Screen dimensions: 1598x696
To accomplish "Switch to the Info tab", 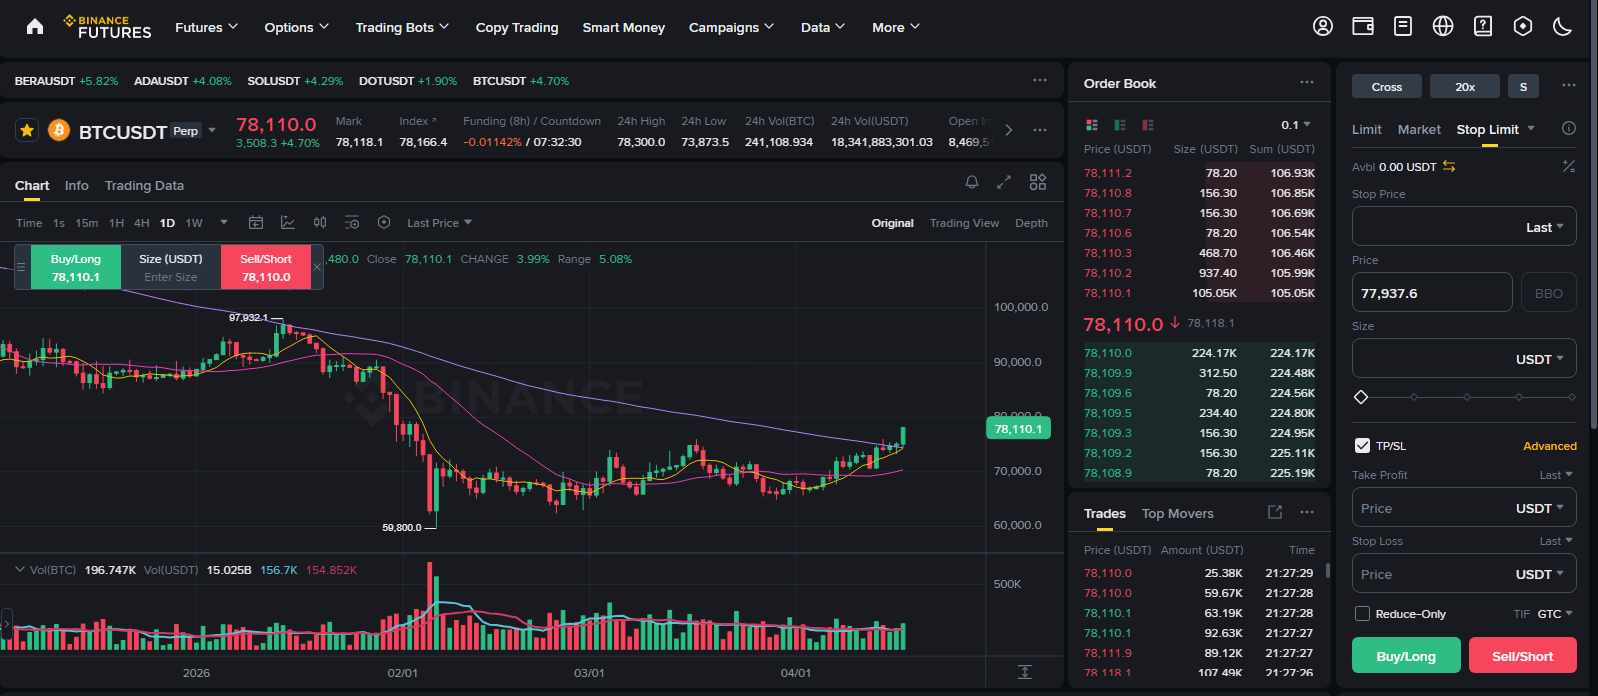I will 76,185.
